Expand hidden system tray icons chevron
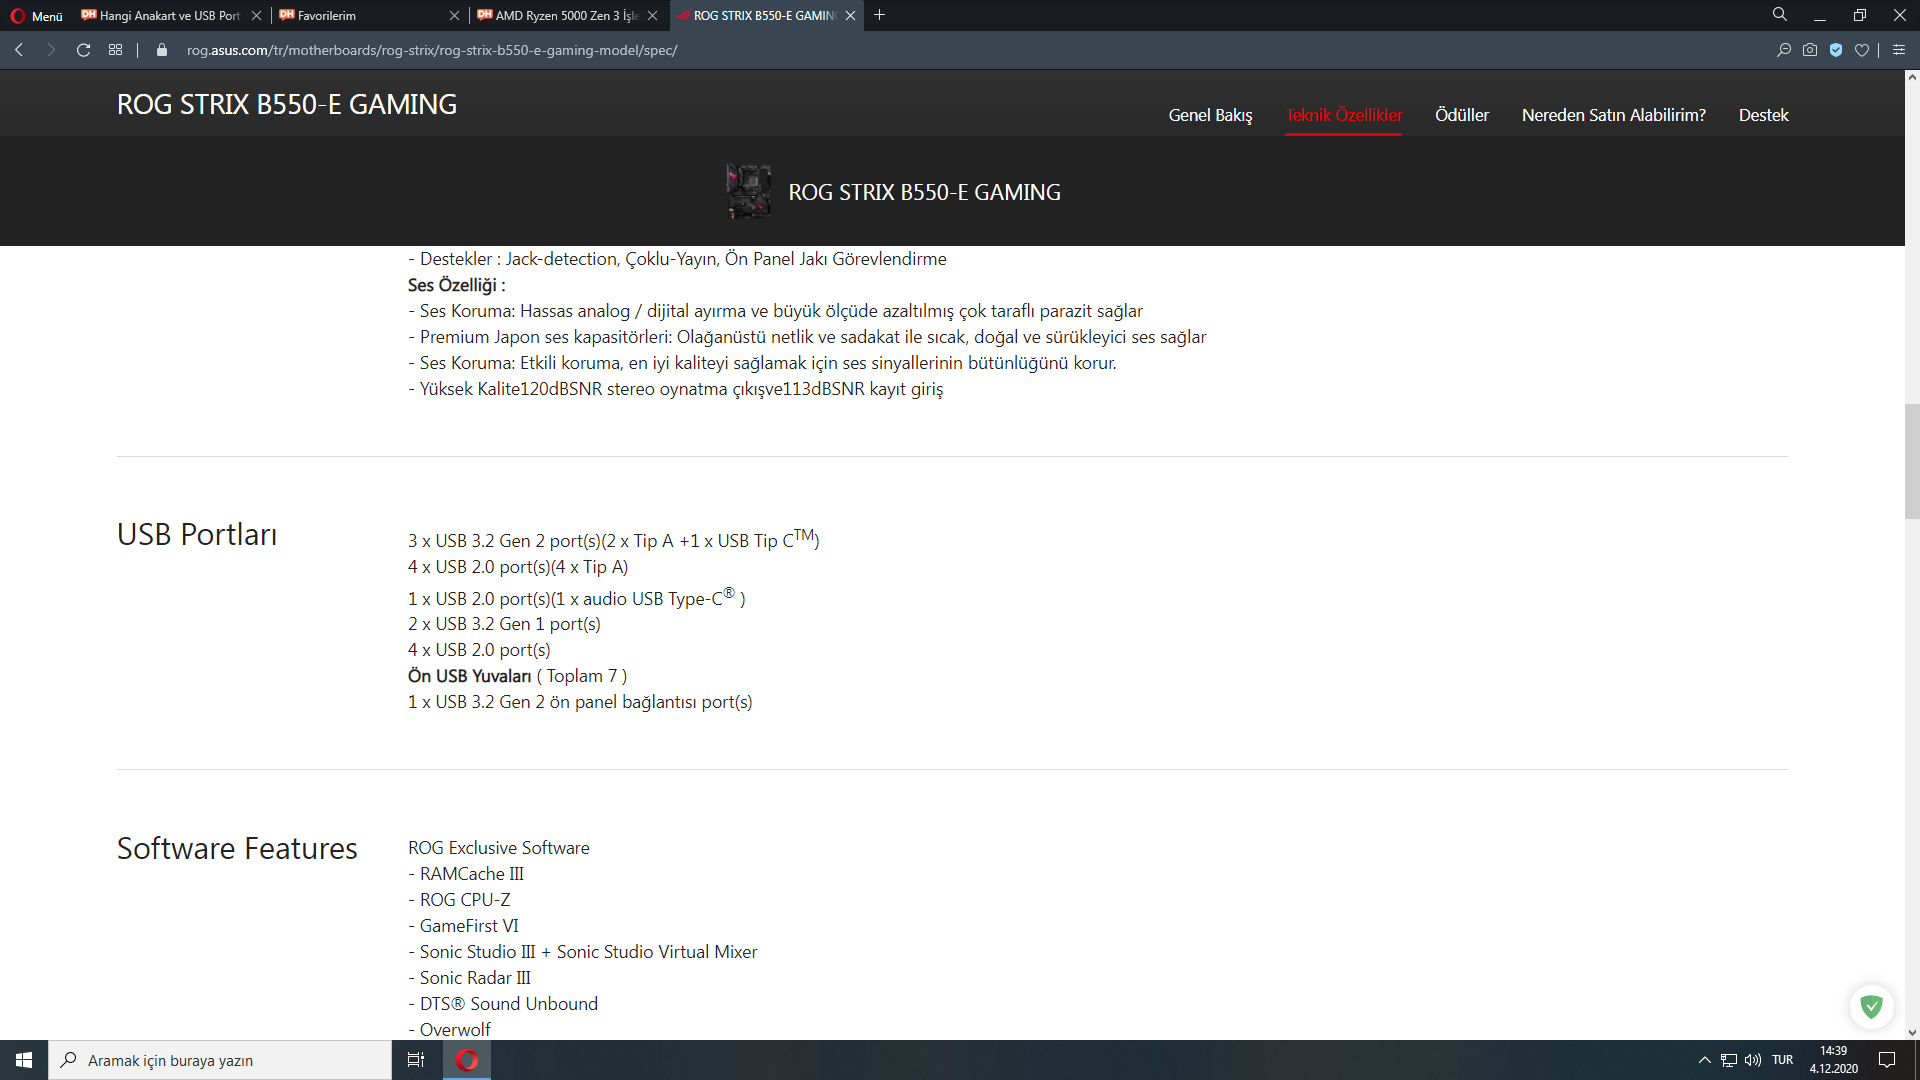1920x1080 pixels. tap(1704, 1060)
